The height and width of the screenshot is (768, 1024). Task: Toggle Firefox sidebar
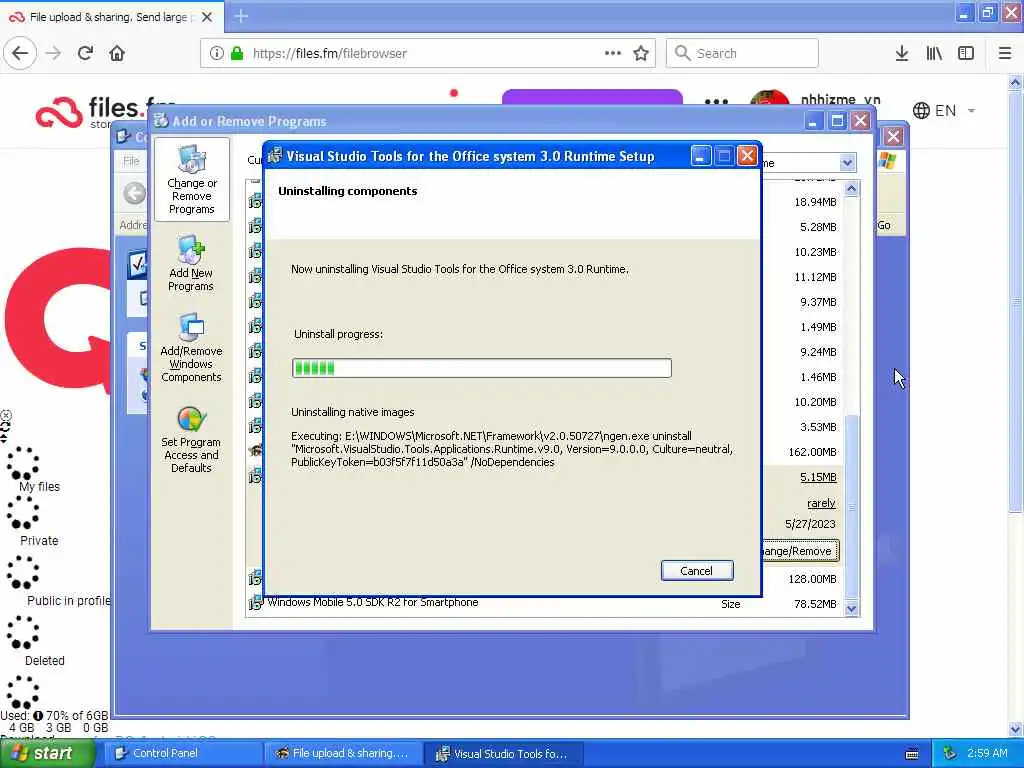(966, 53)
